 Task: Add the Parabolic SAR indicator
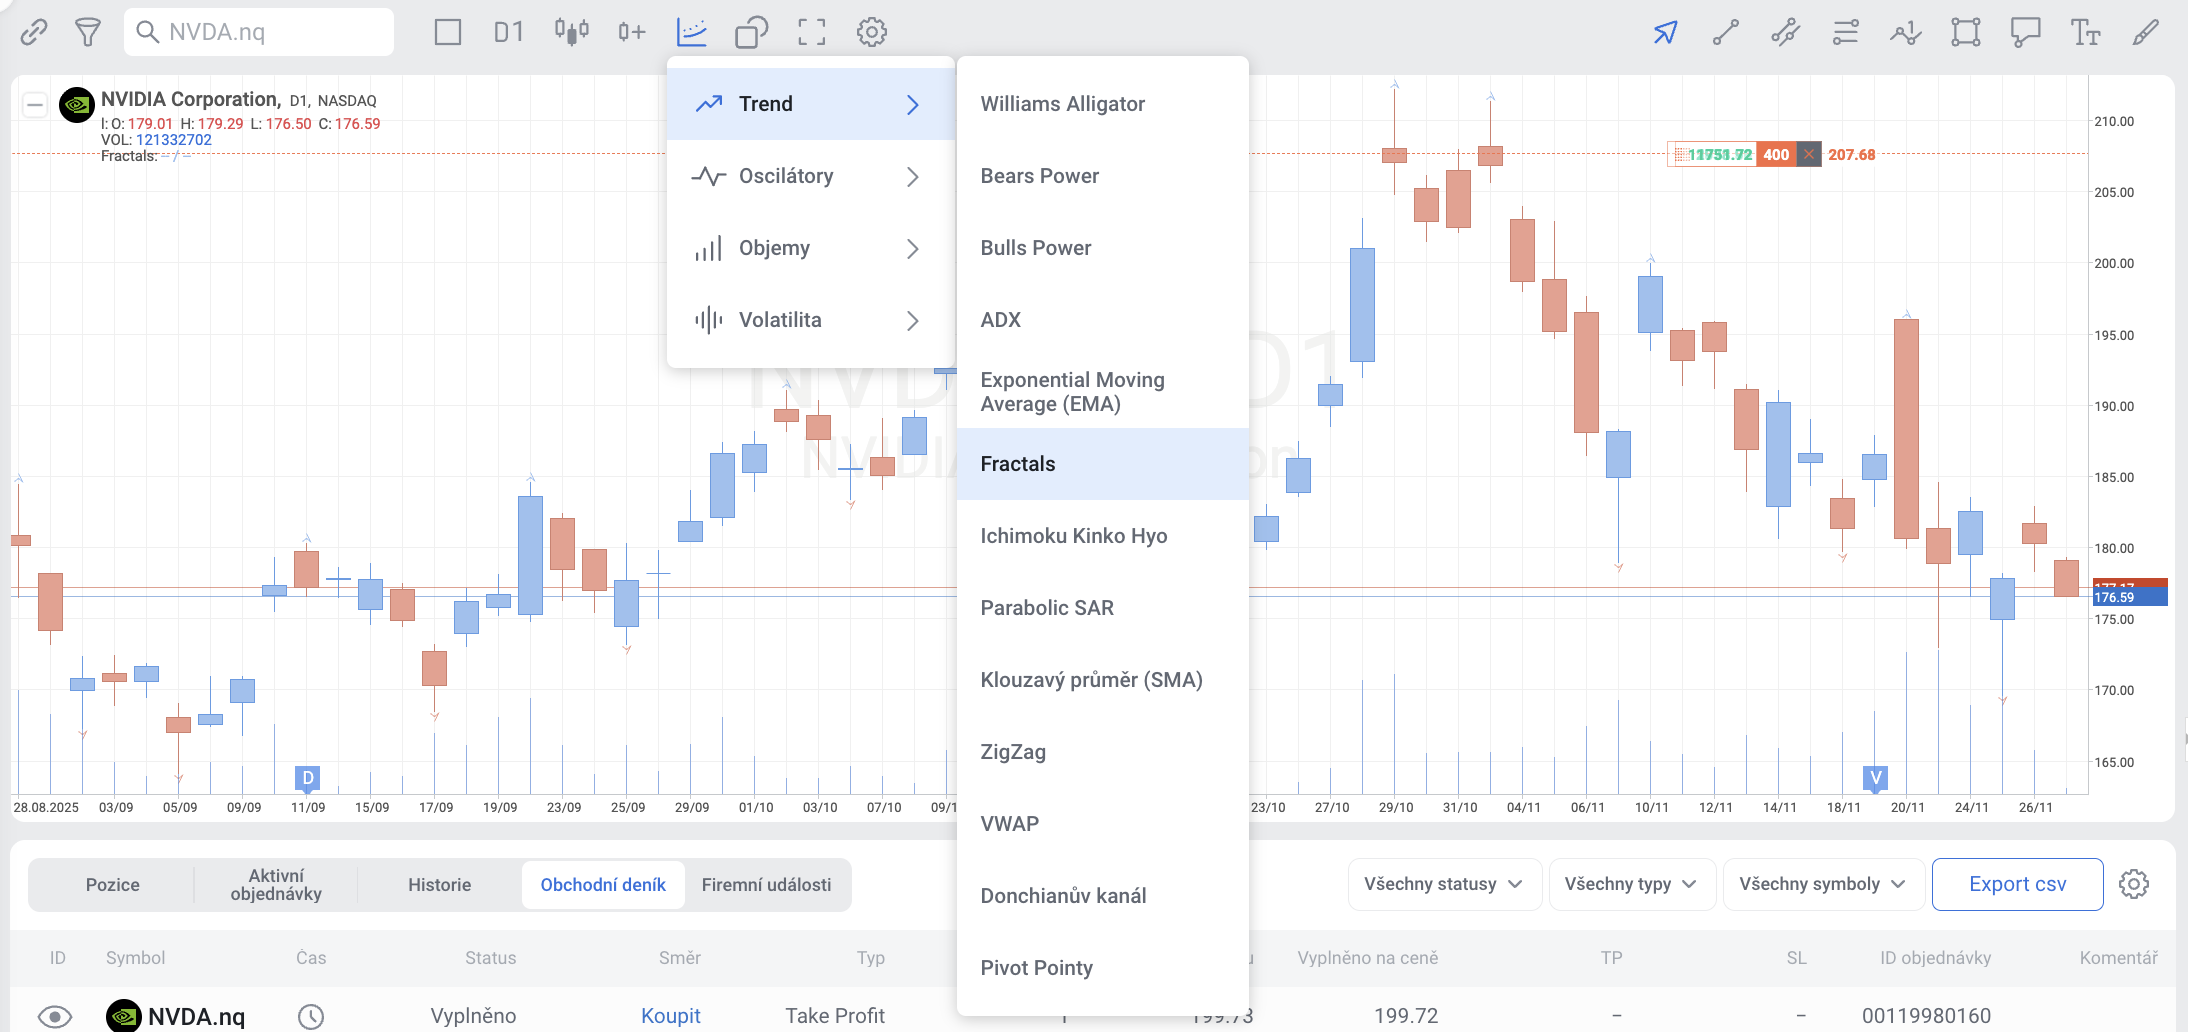click(1103, 608)
